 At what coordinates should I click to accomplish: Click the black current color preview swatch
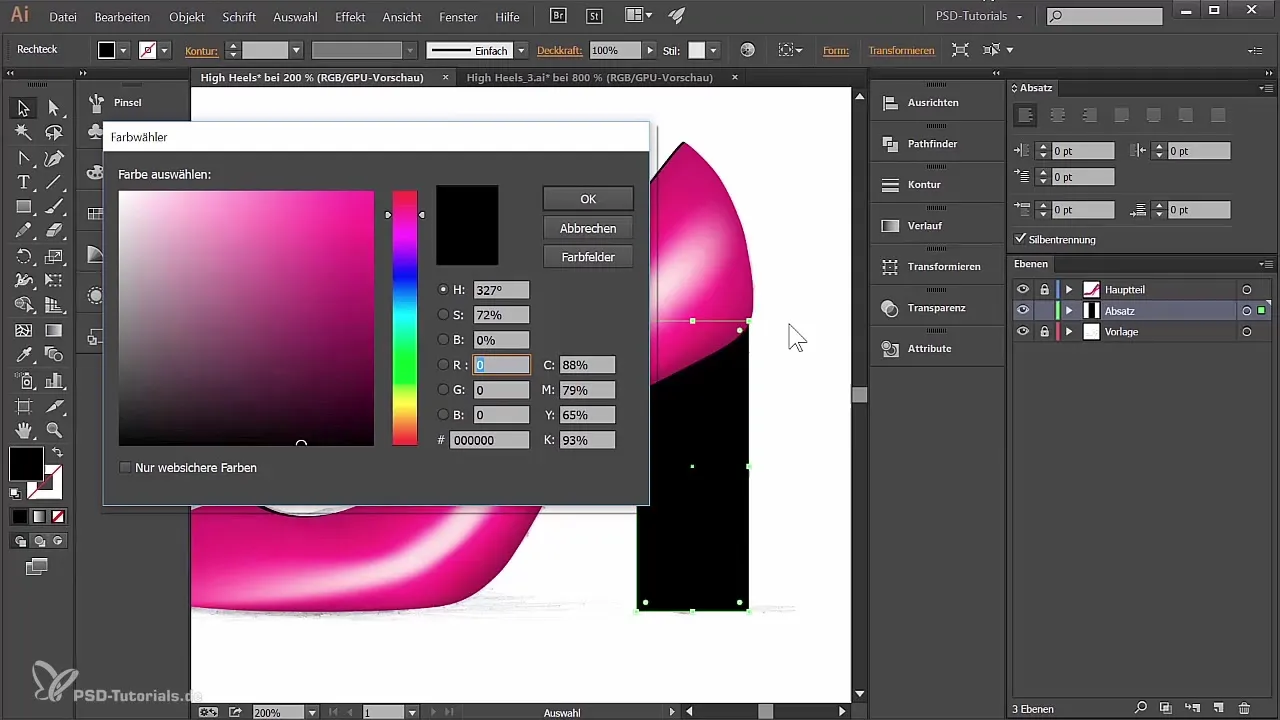point(467,225)
